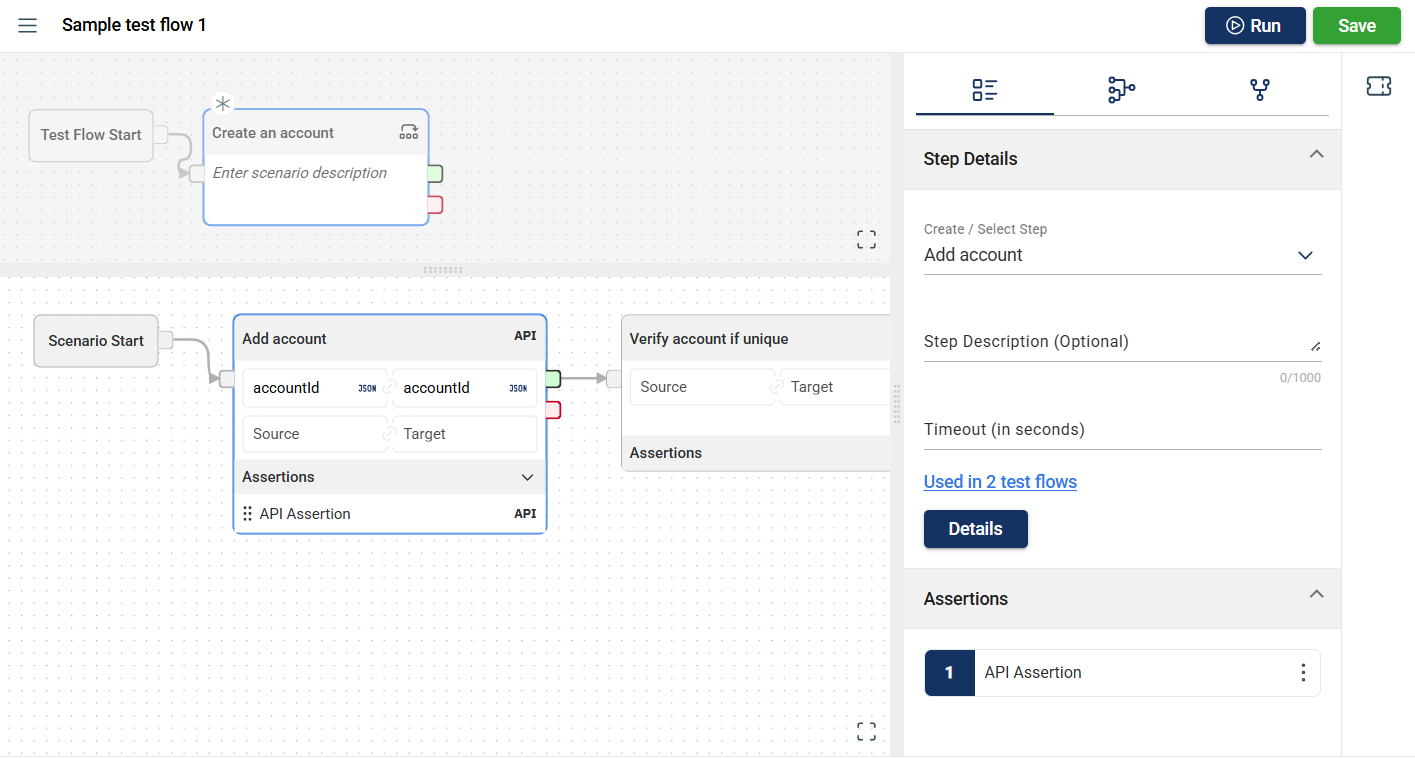Click the scenario icon on Create an account node
Screen dimensions: 1415x758
pos(408,132)
